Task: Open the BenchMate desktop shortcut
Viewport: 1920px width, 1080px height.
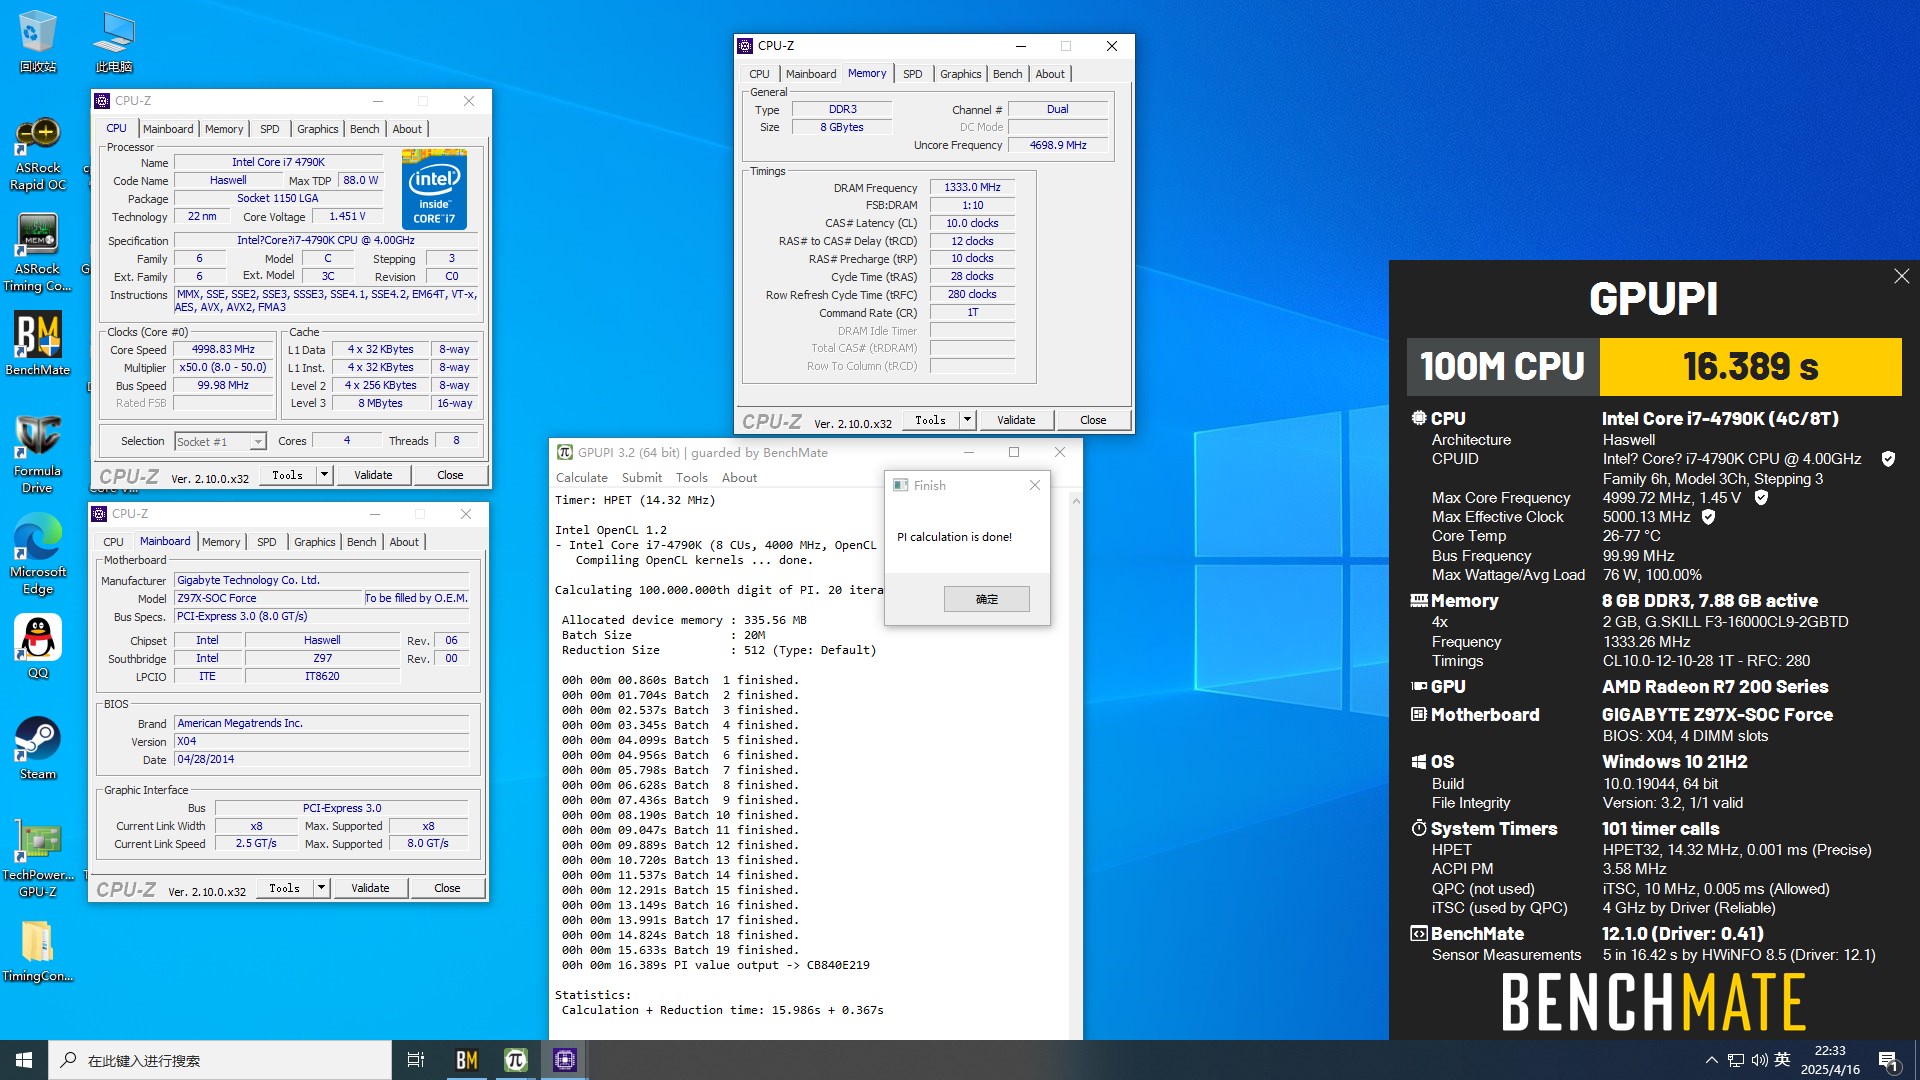Action: (38, 343)
